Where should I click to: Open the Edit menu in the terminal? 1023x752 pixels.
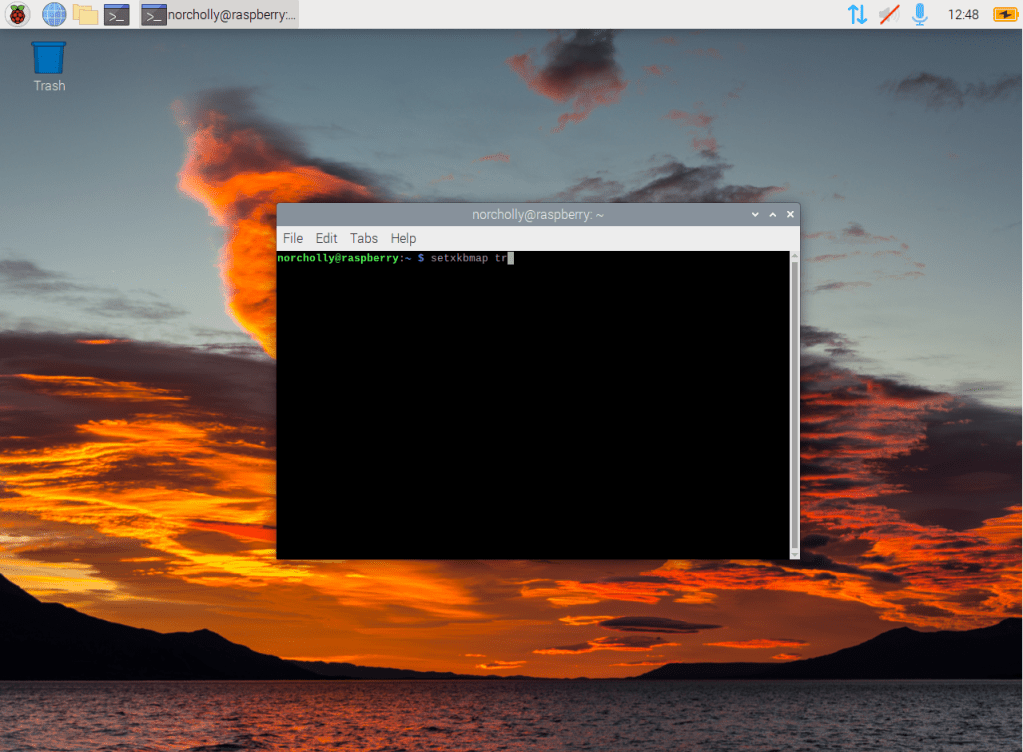326,238
